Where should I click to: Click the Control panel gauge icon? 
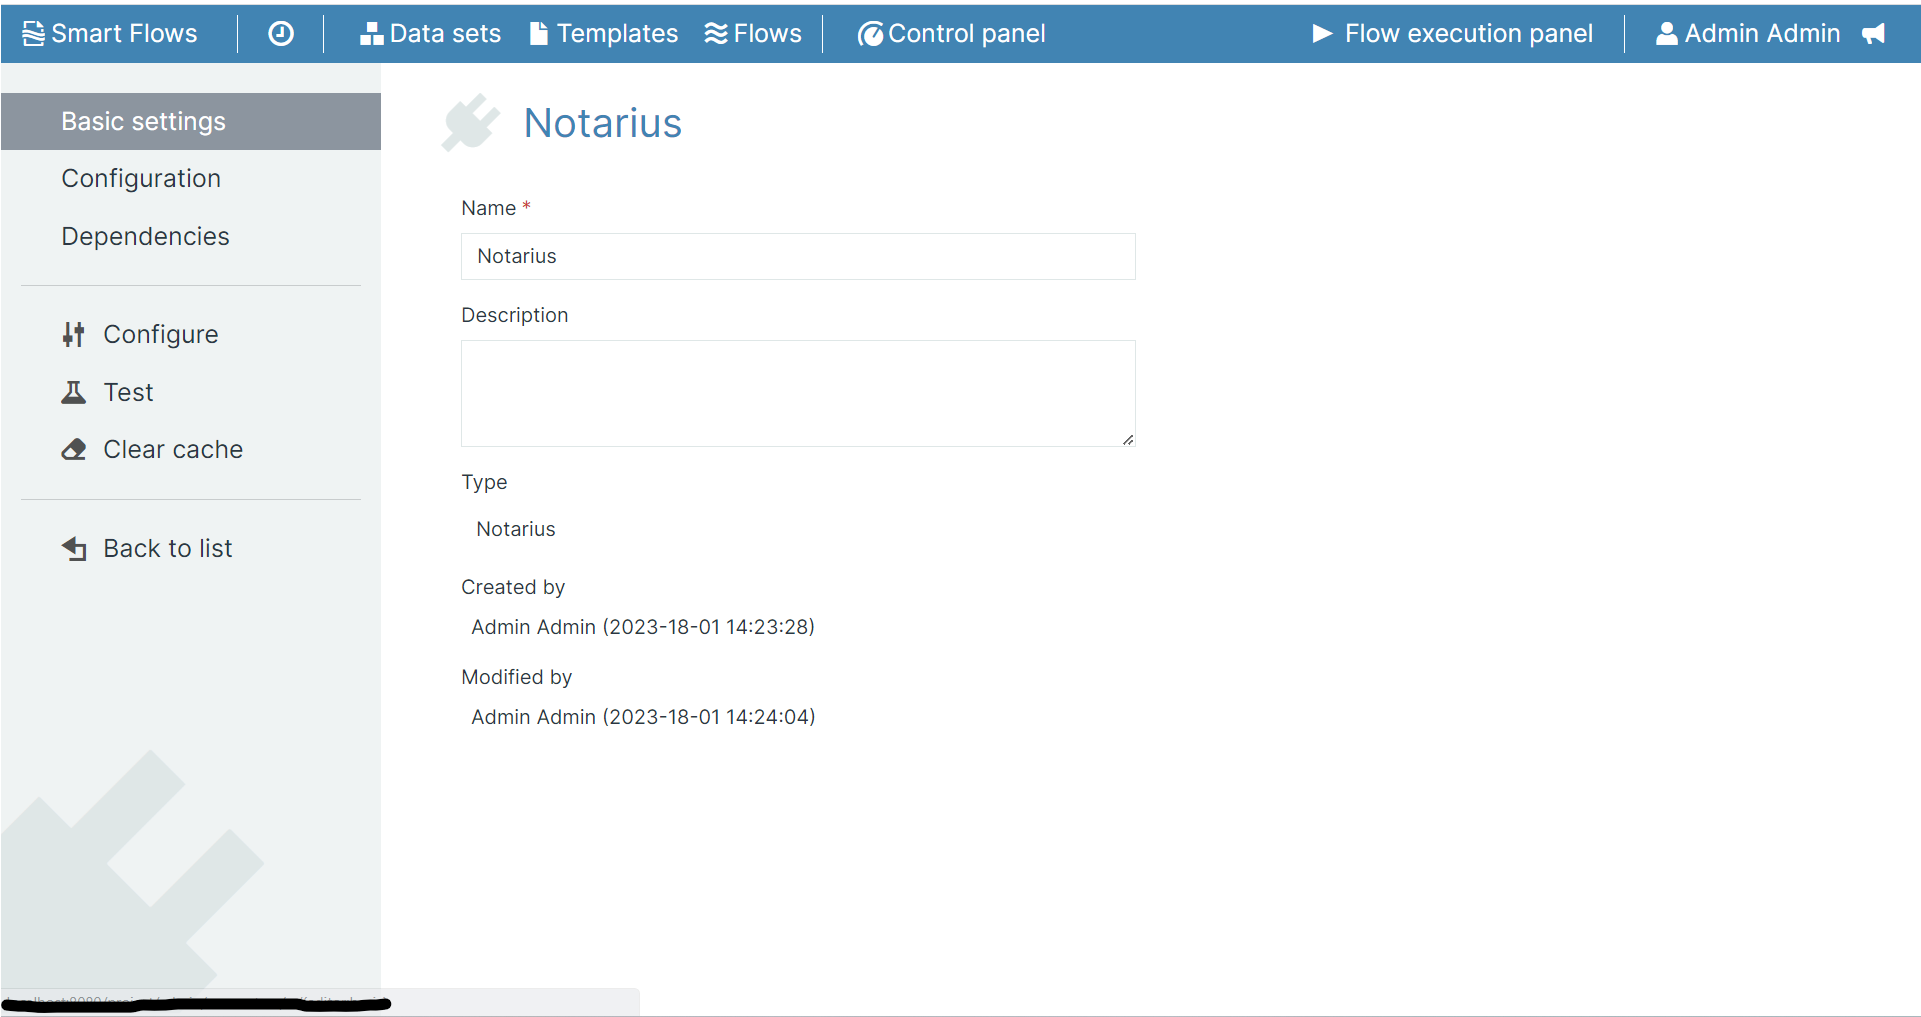click(x=871, y=34)
